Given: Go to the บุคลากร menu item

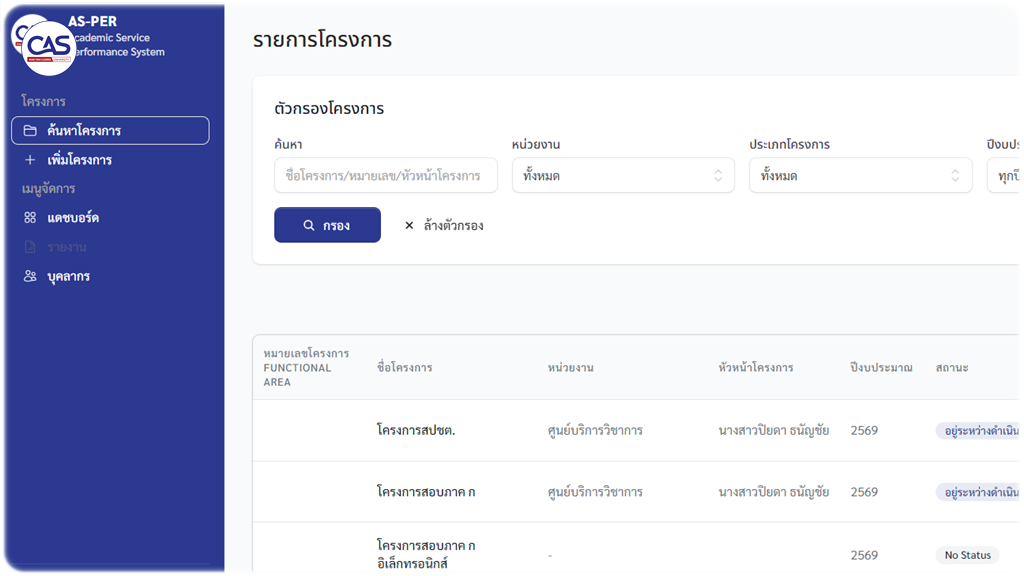Looking at the screenshot, I should point(68,277).
